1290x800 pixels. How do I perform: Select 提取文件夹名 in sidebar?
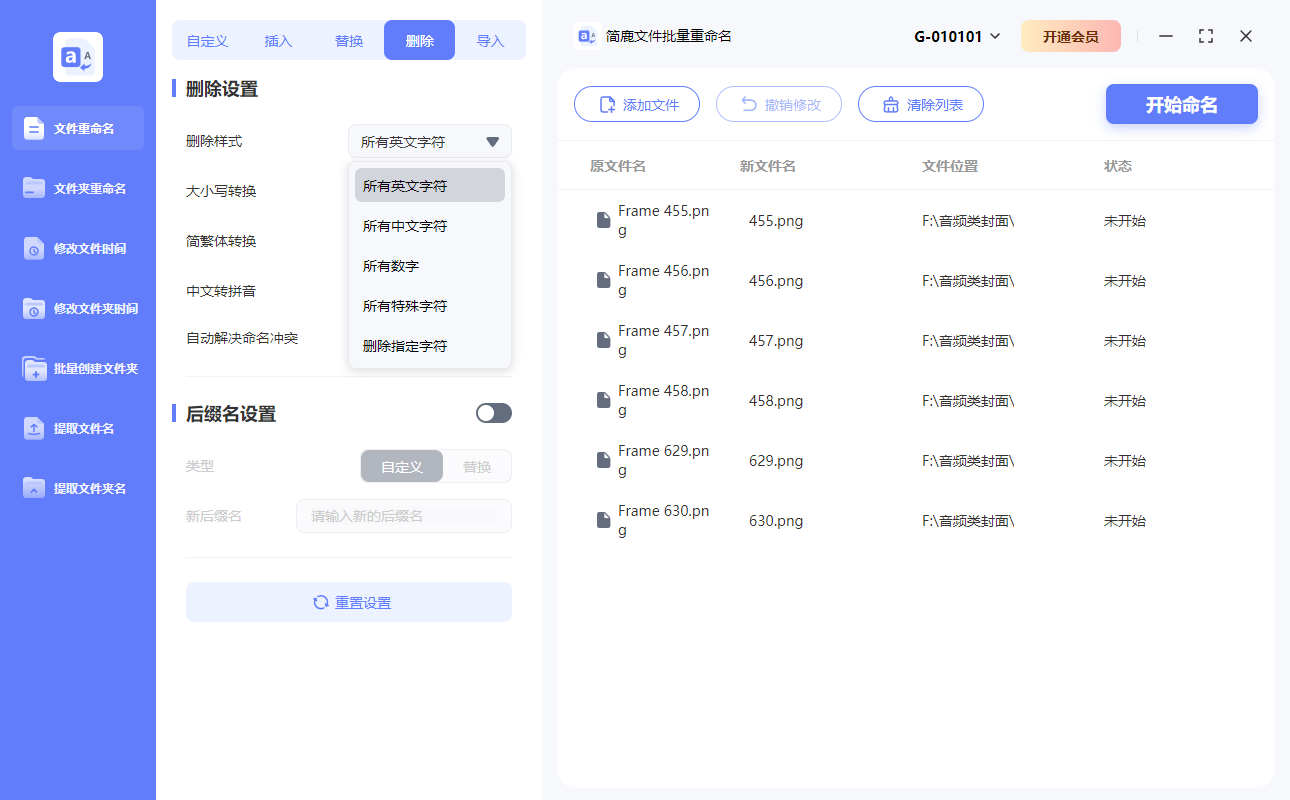click(77, 488)
